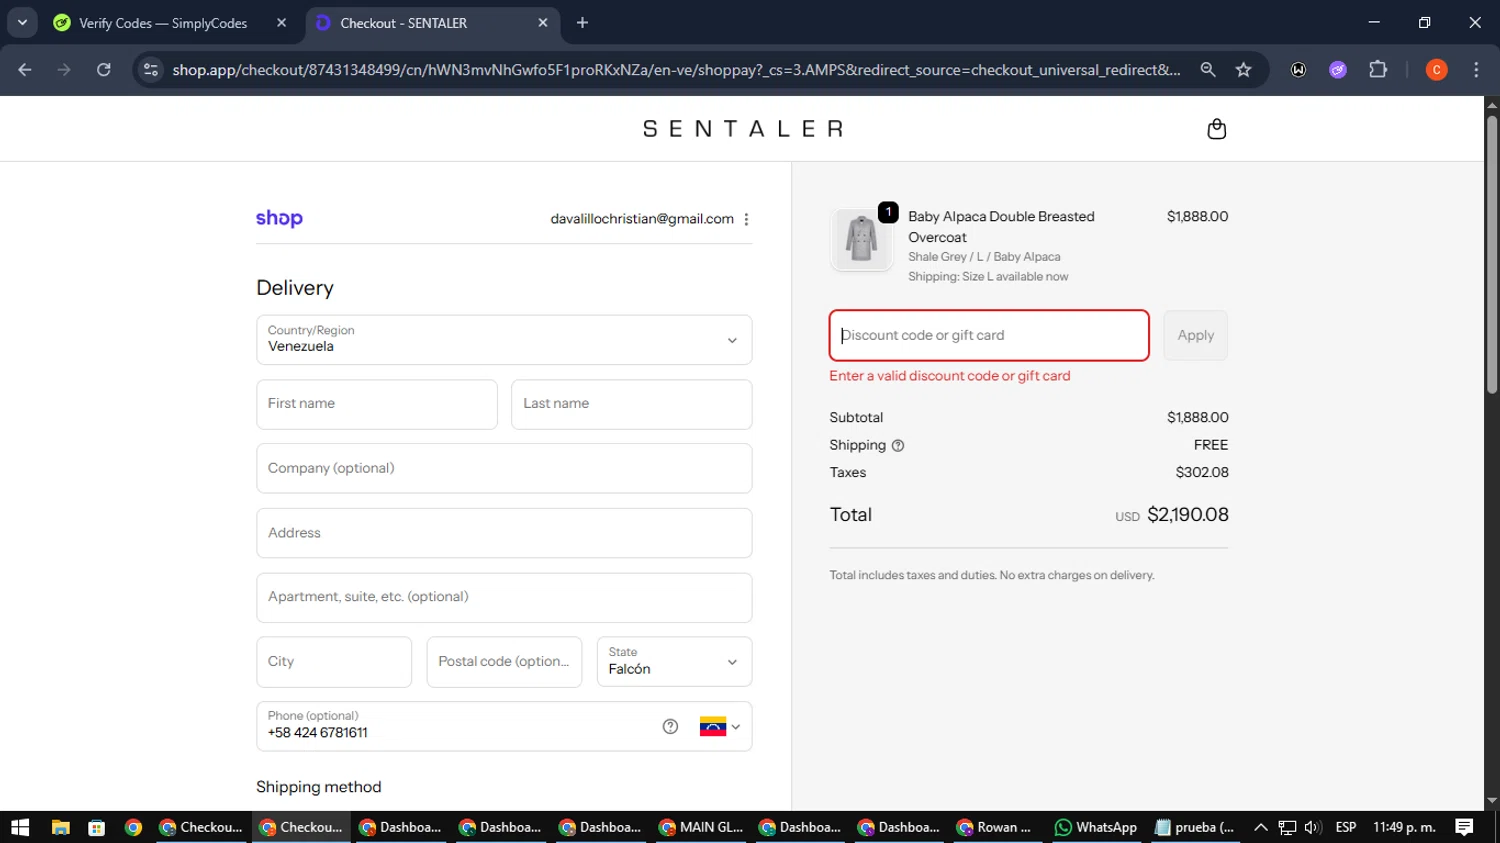Click the network tray icon
1500x843 pixels.
(x=1287, y=827)
